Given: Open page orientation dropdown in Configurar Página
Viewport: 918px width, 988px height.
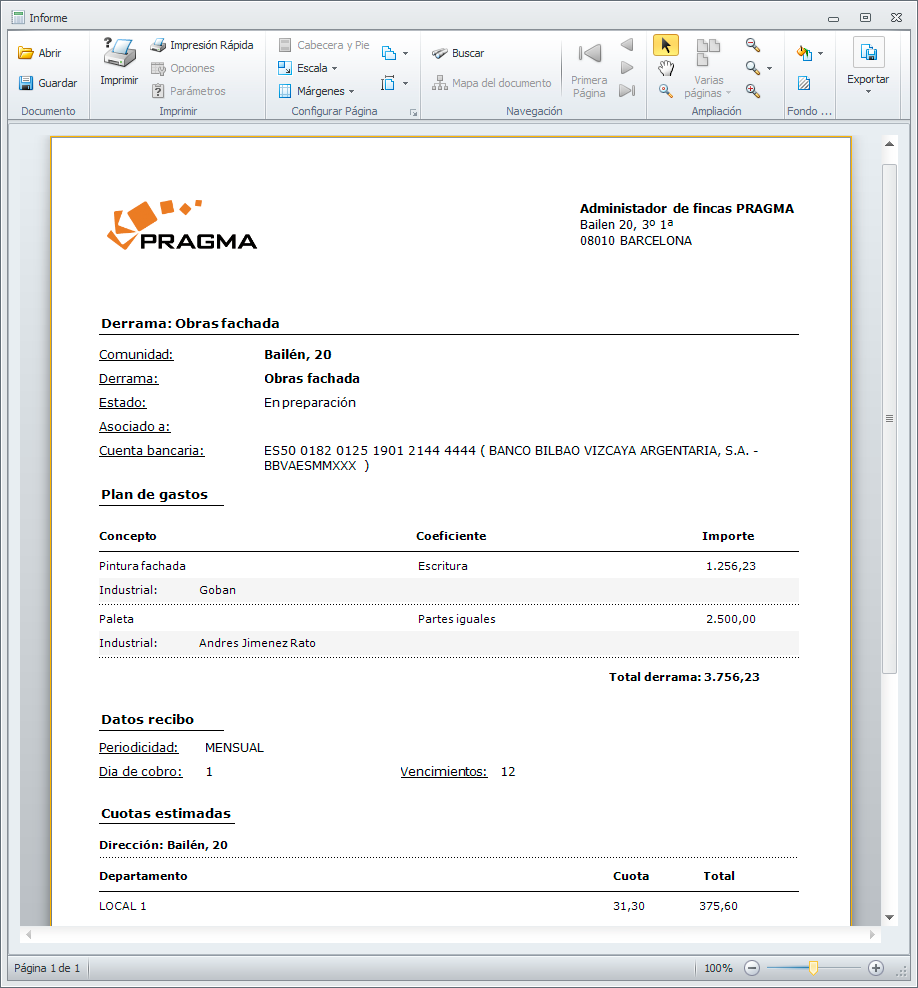Looking at the screenshot, I should (395, 53).
